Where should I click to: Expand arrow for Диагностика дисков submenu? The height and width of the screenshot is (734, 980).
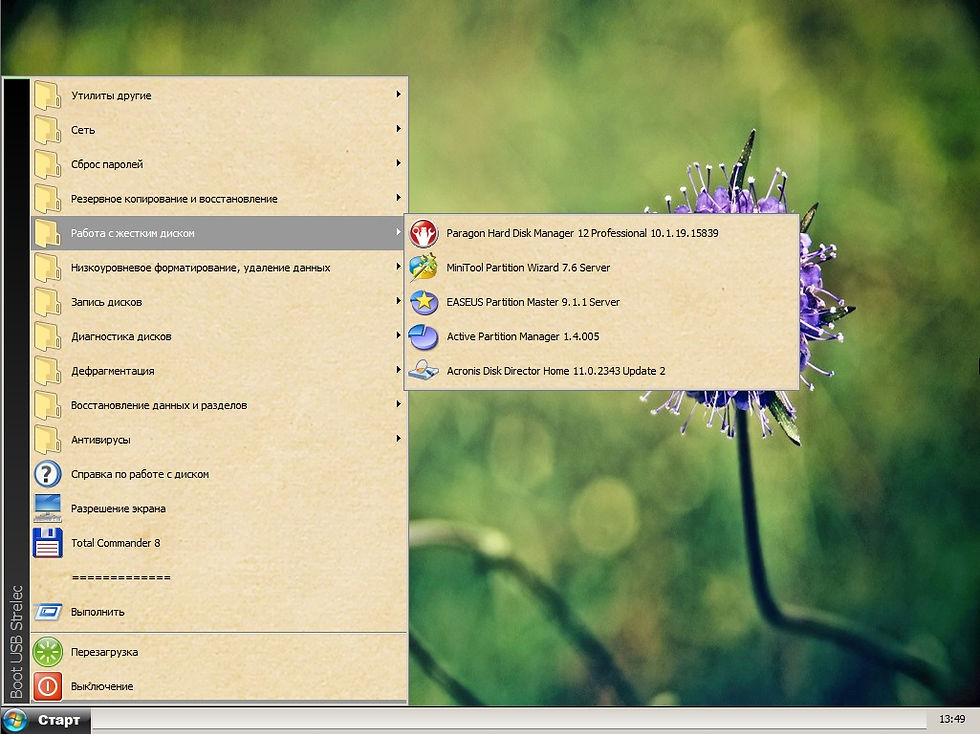click(x=398, y=335)
